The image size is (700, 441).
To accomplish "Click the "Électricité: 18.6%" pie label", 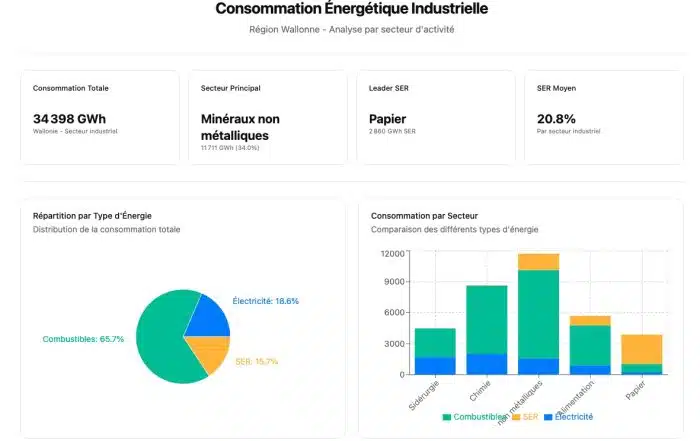I will point(265,301).
